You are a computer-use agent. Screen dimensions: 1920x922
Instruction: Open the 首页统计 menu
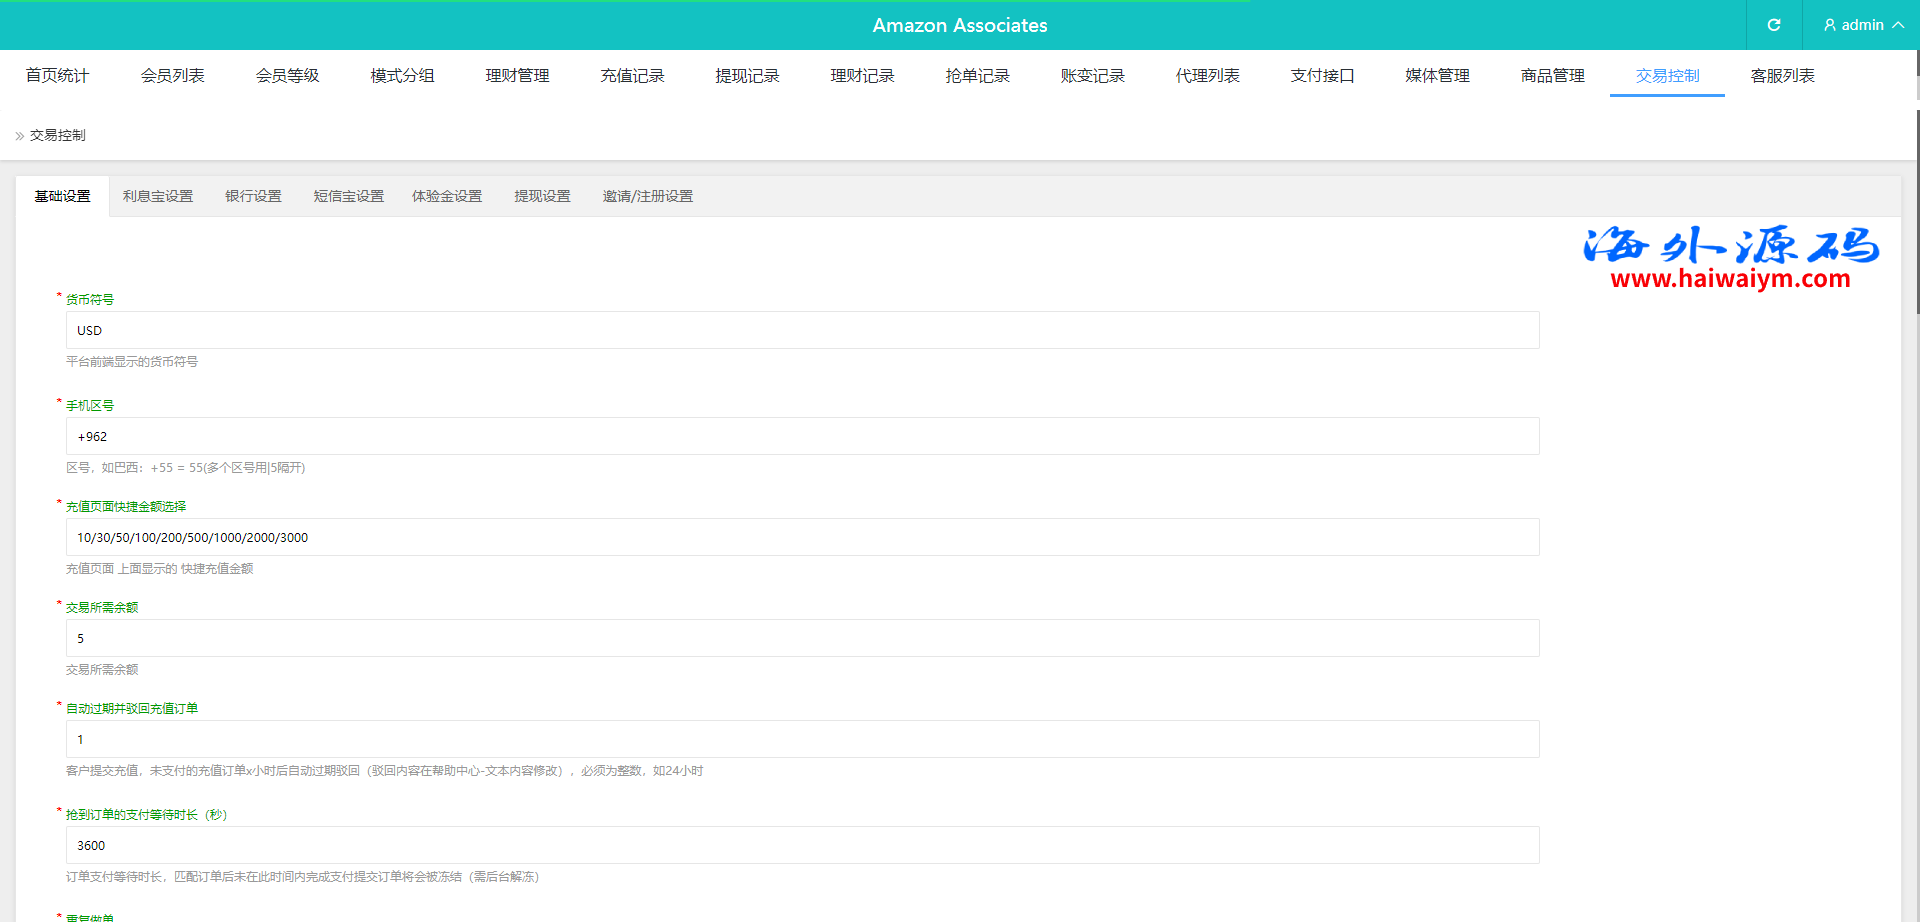(57, 76)
